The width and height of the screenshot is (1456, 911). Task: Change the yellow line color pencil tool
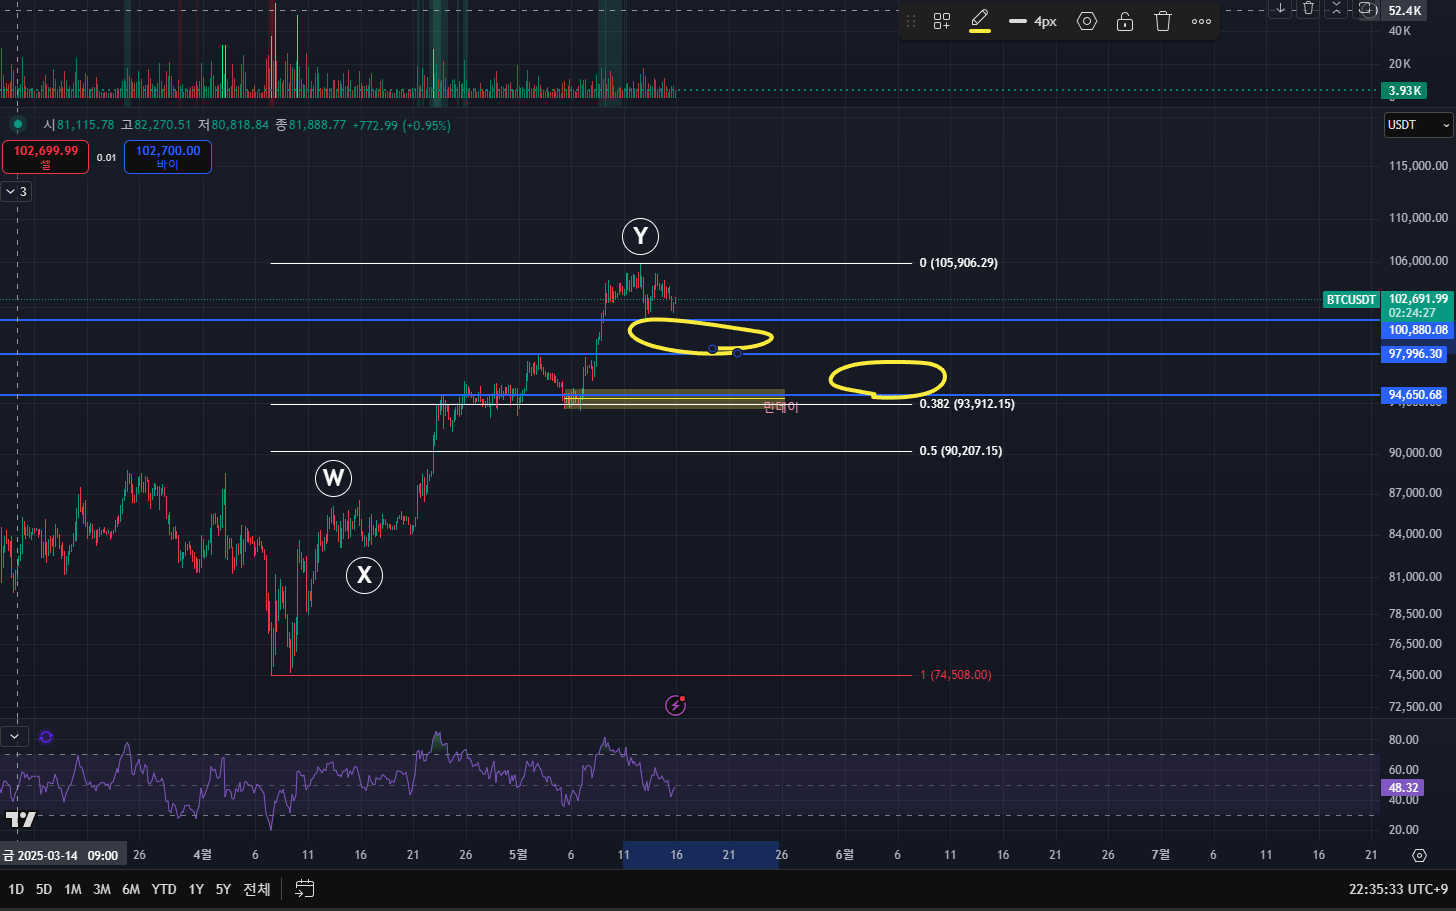click(980, 21)
